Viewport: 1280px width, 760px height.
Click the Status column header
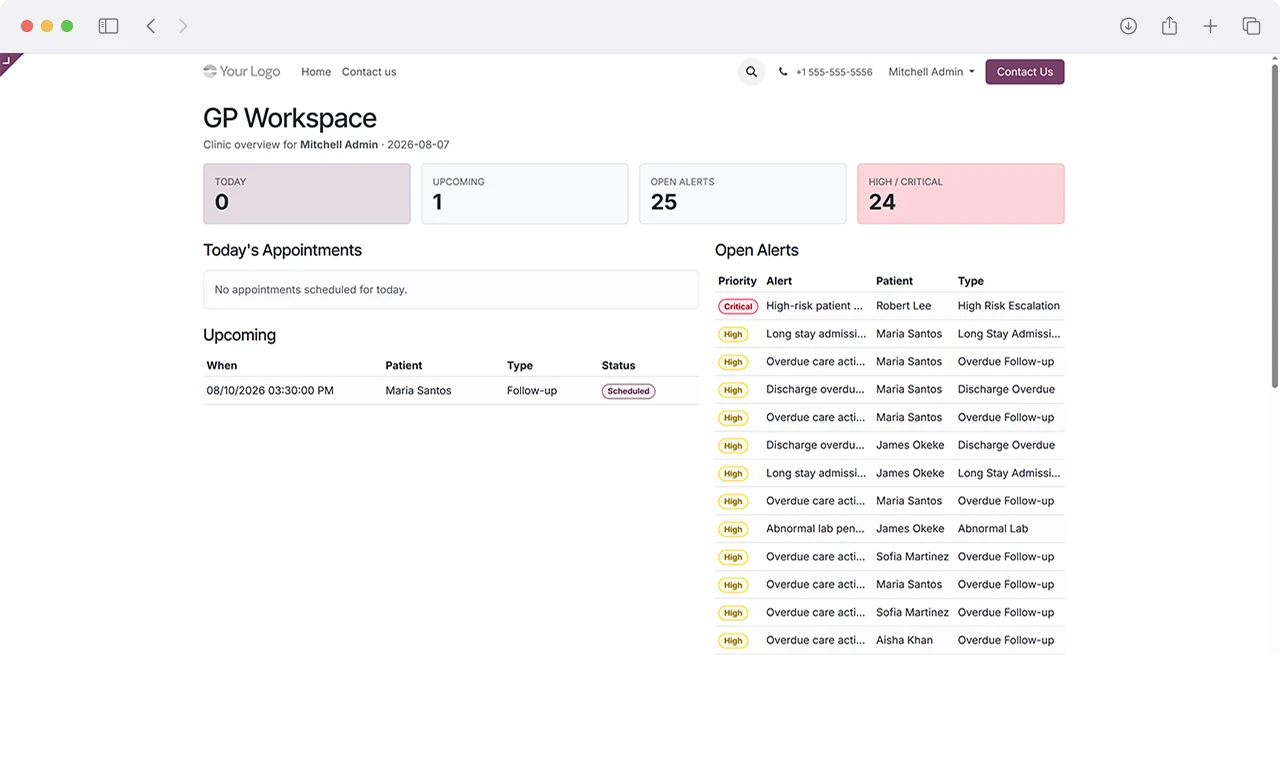(x=618, y=366)
